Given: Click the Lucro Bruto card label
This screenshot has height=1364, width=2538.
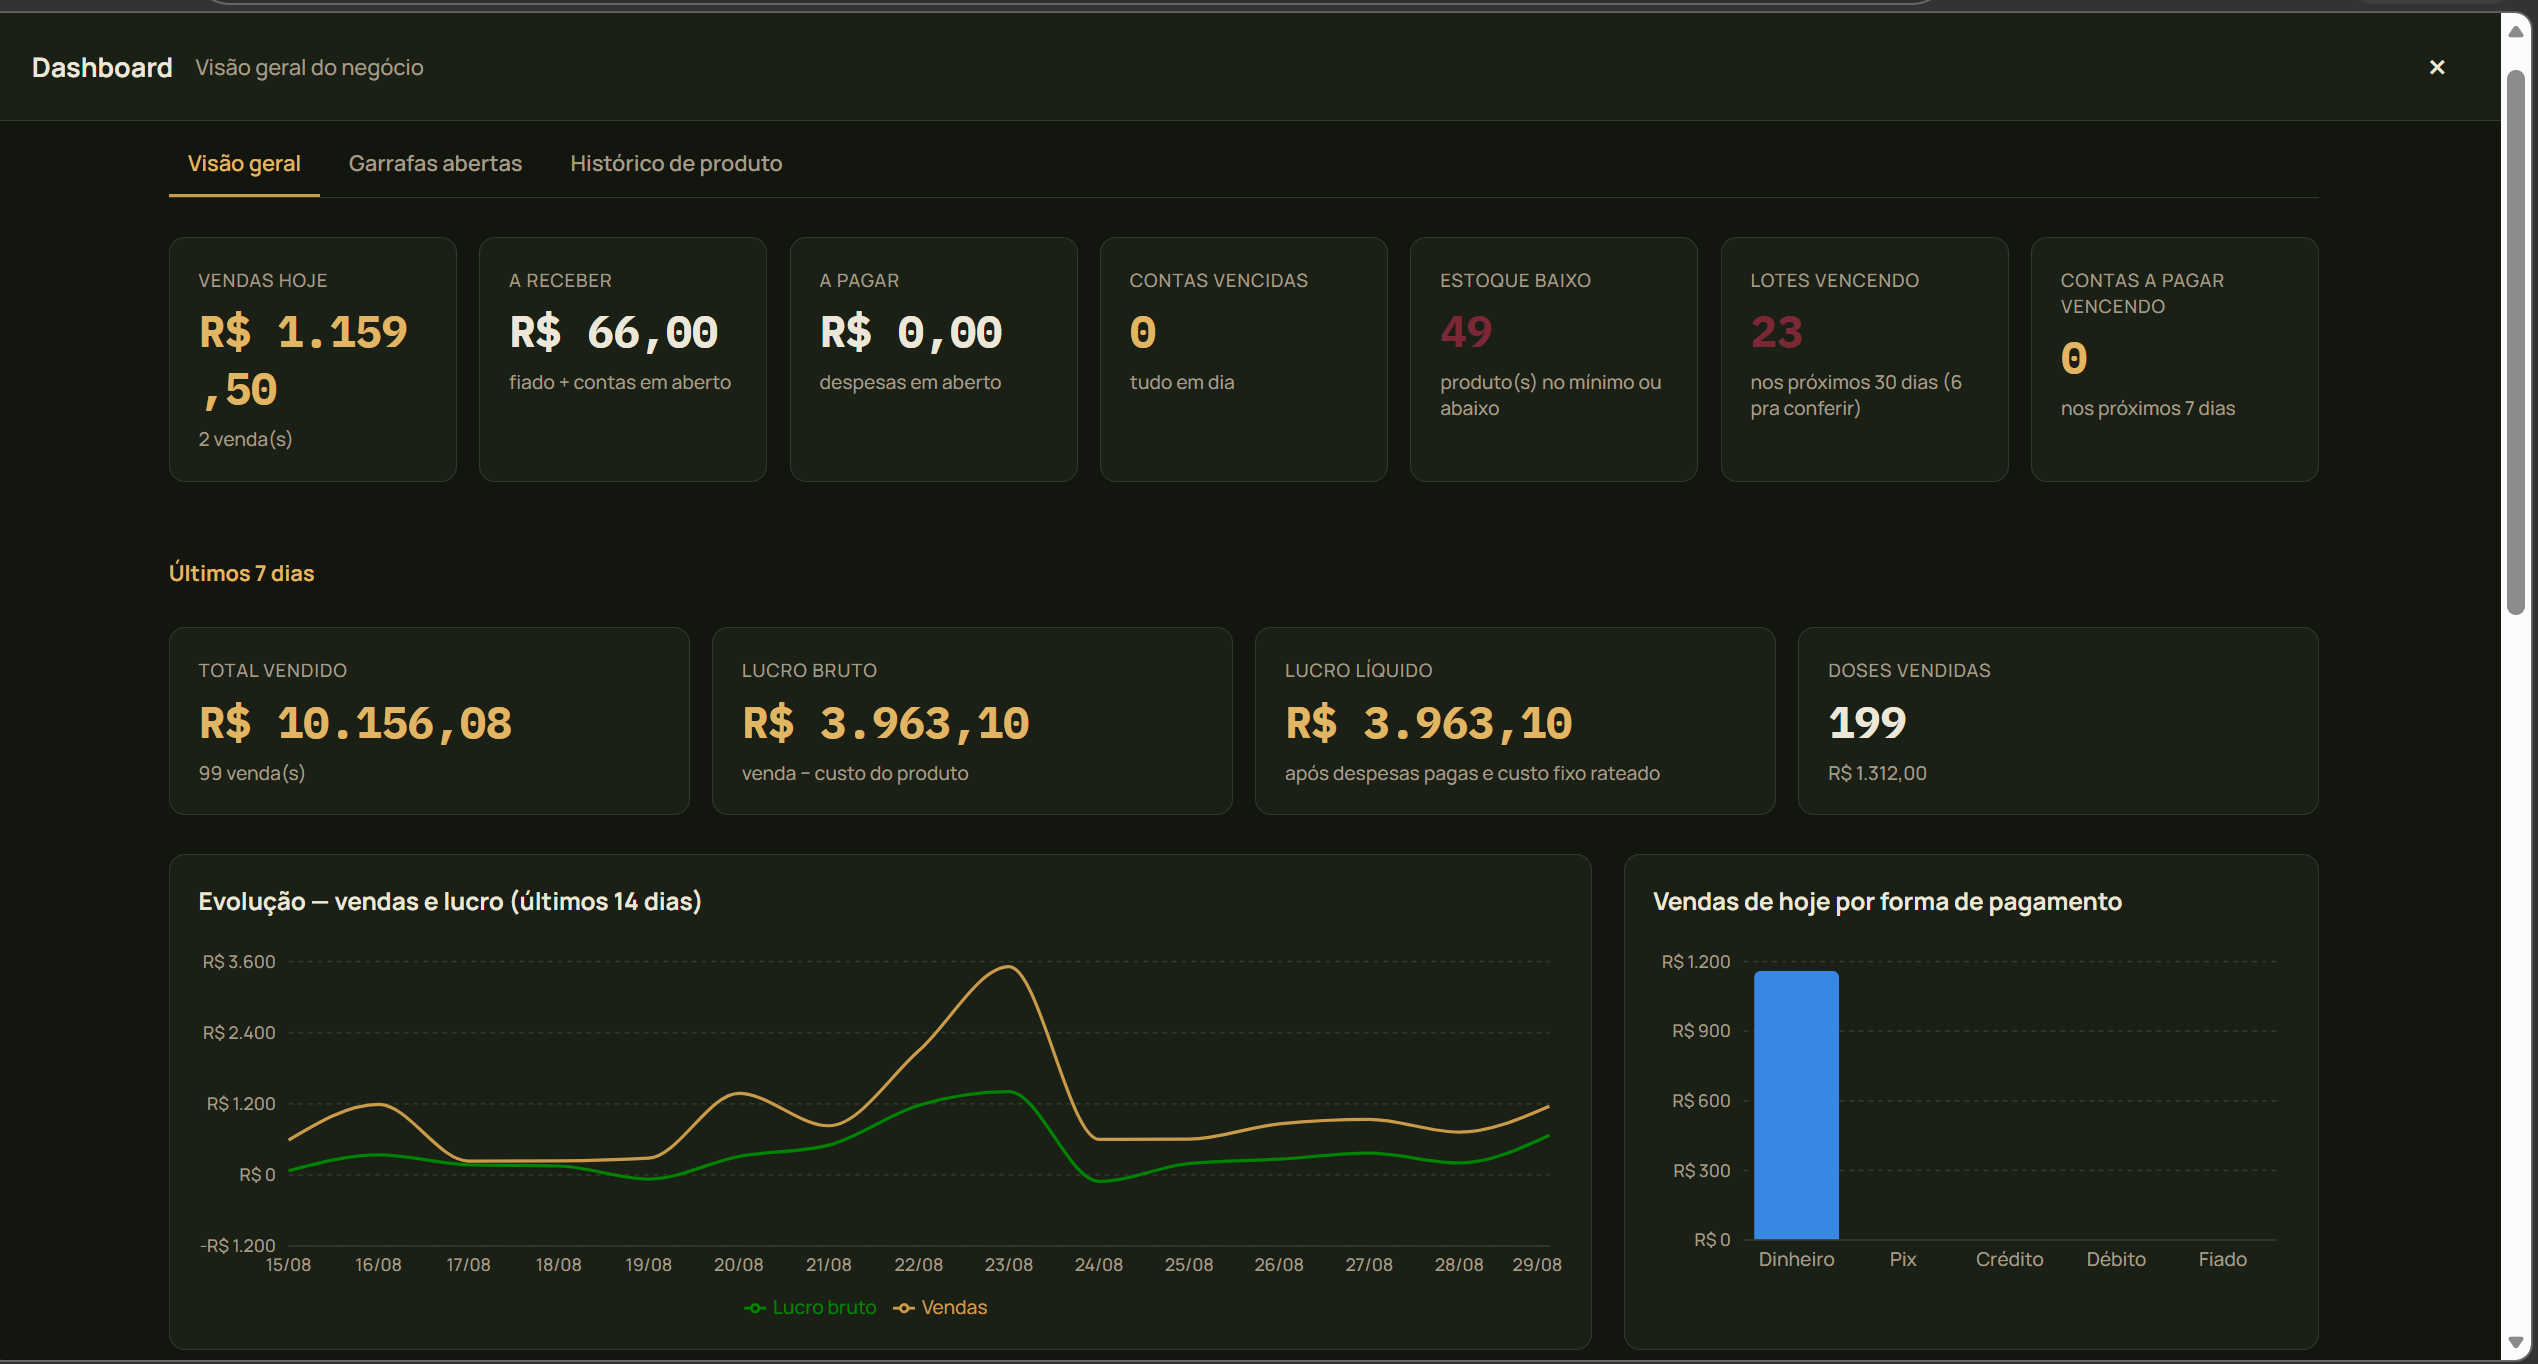Looking at the screenshot, I should coord(809,671).
